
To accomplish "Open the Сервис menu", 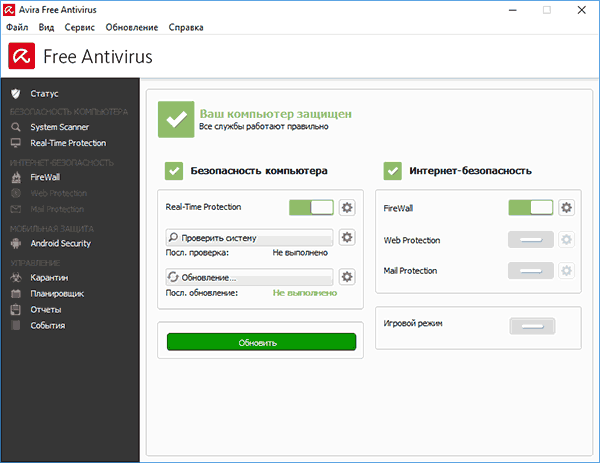I will 80,27.
